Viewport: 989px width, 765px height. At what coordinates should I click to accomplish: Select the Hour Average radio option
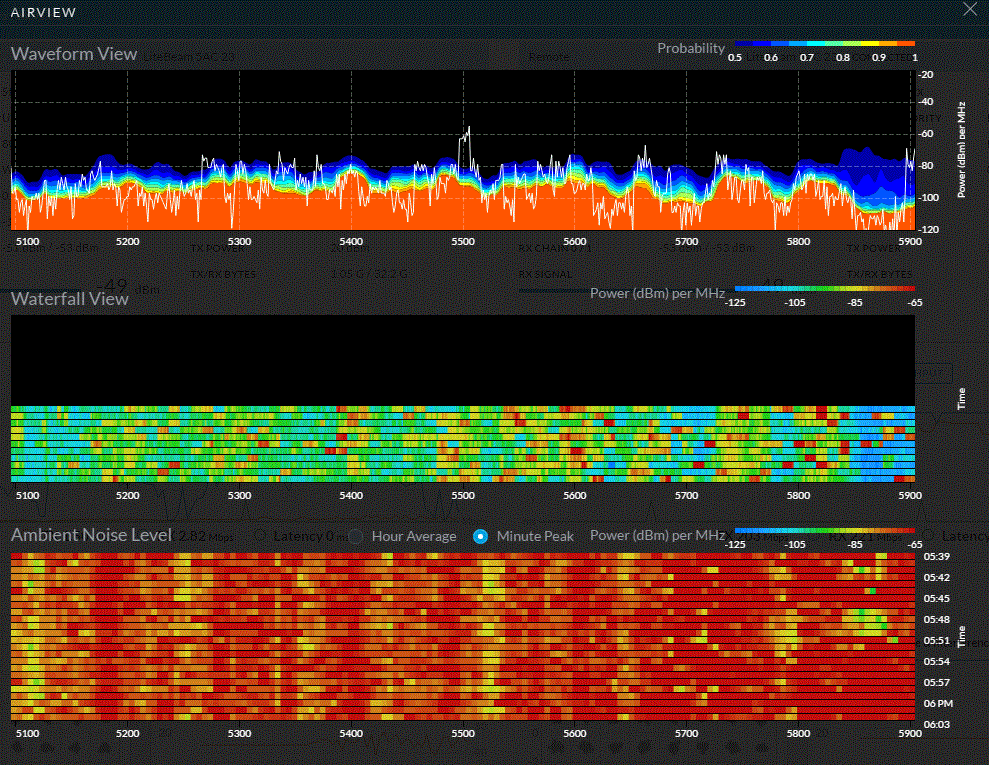pos(355,536)
